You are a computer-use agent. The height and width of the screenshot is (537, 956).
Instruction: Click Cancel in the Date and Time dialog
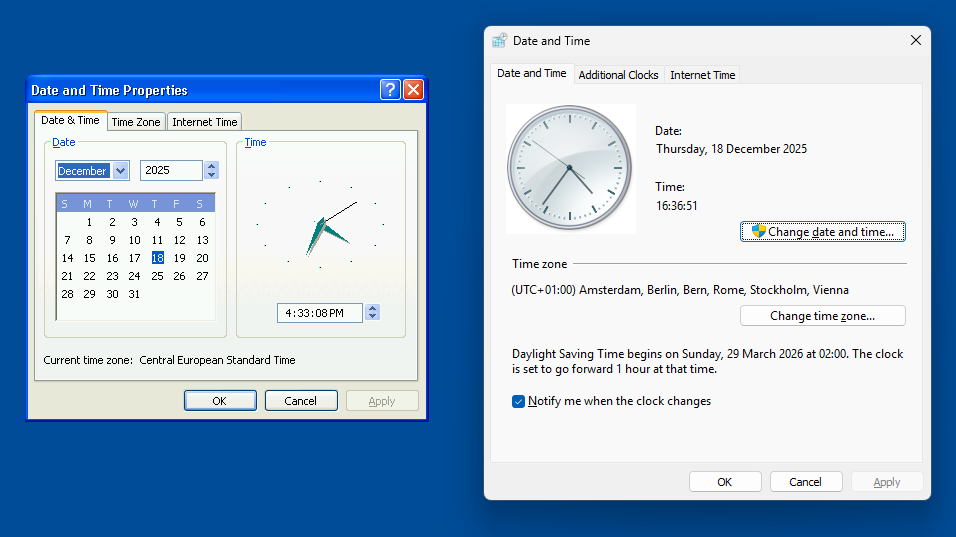pos(805,482)
